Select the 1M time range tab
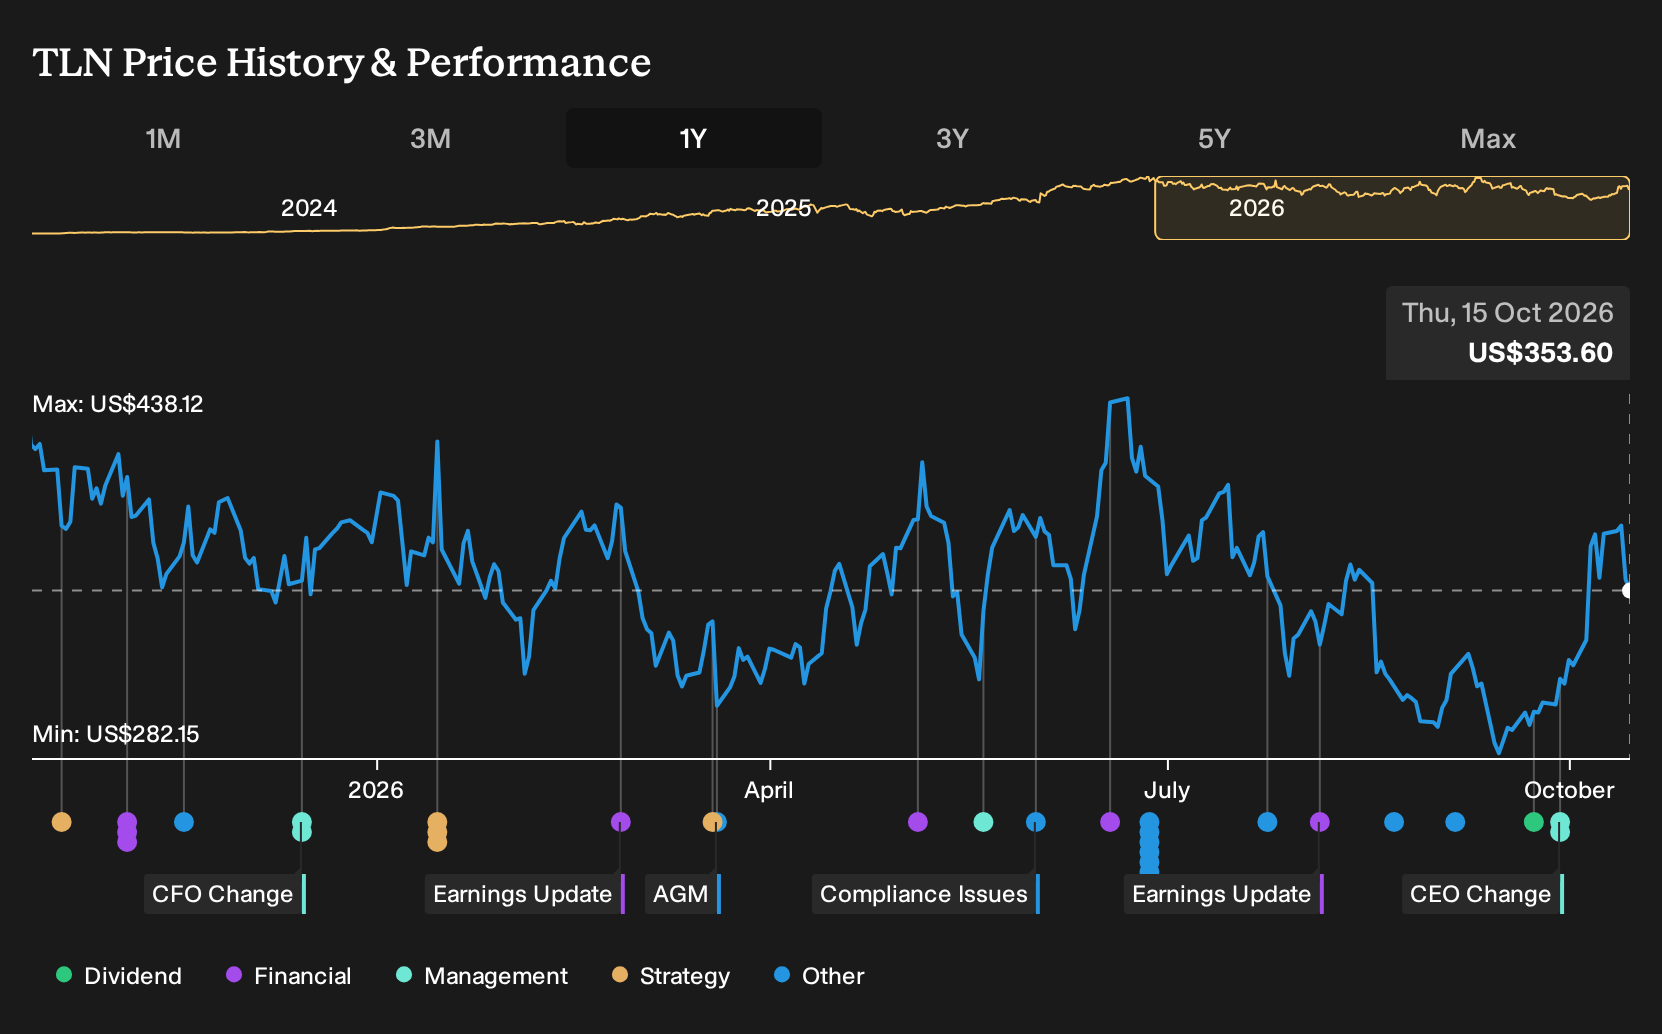This screenshot has width=1662, height=1034. coord(163,138)
